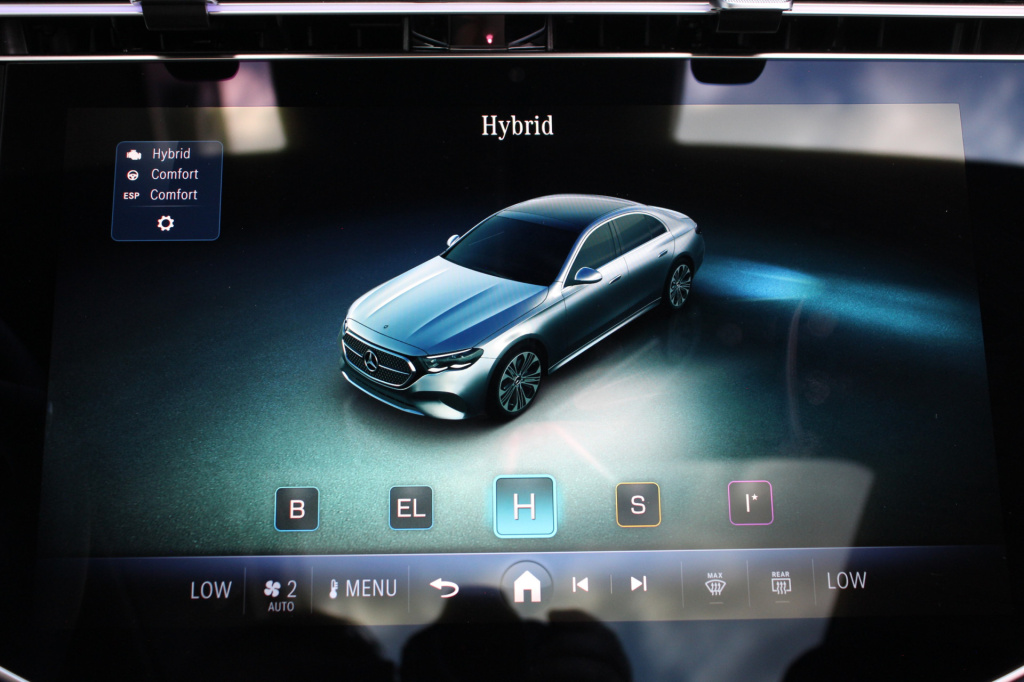
Task: Tap the Mercedes car image
Action: click(x=522, y=306)
